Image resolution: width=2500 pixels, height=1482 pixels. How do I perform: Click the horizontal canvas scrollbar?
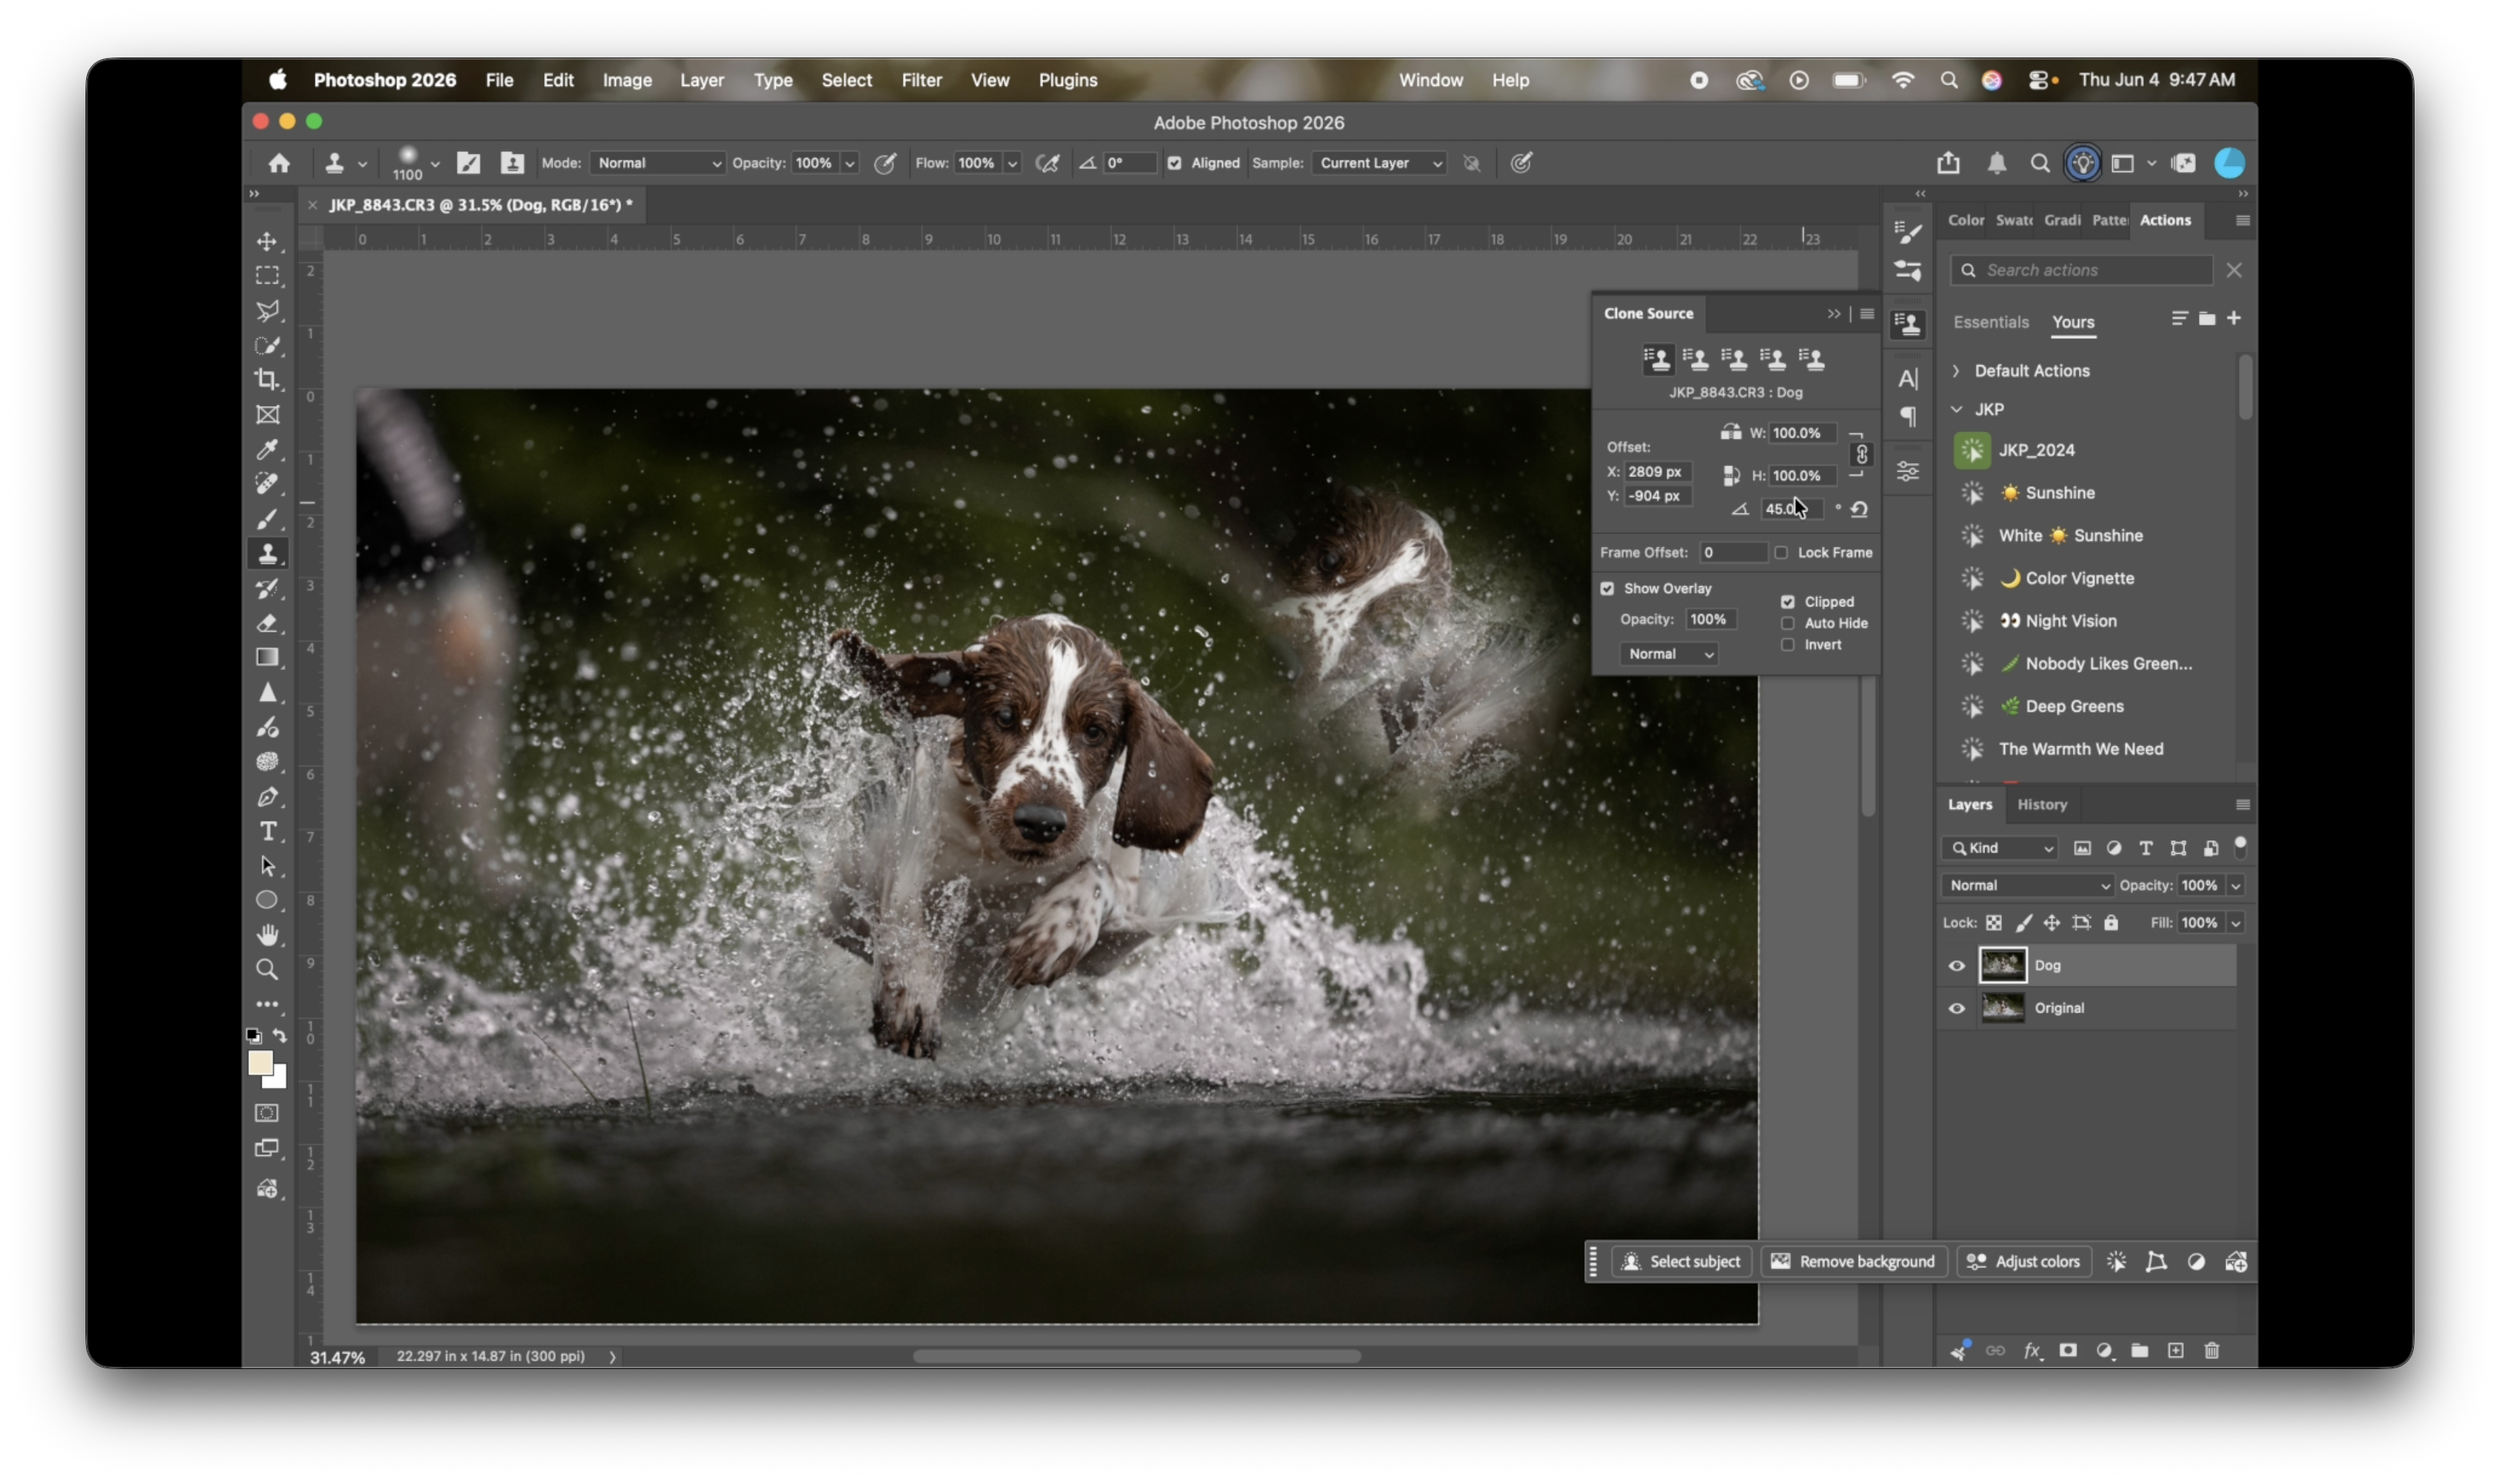coord(1136,1357)
